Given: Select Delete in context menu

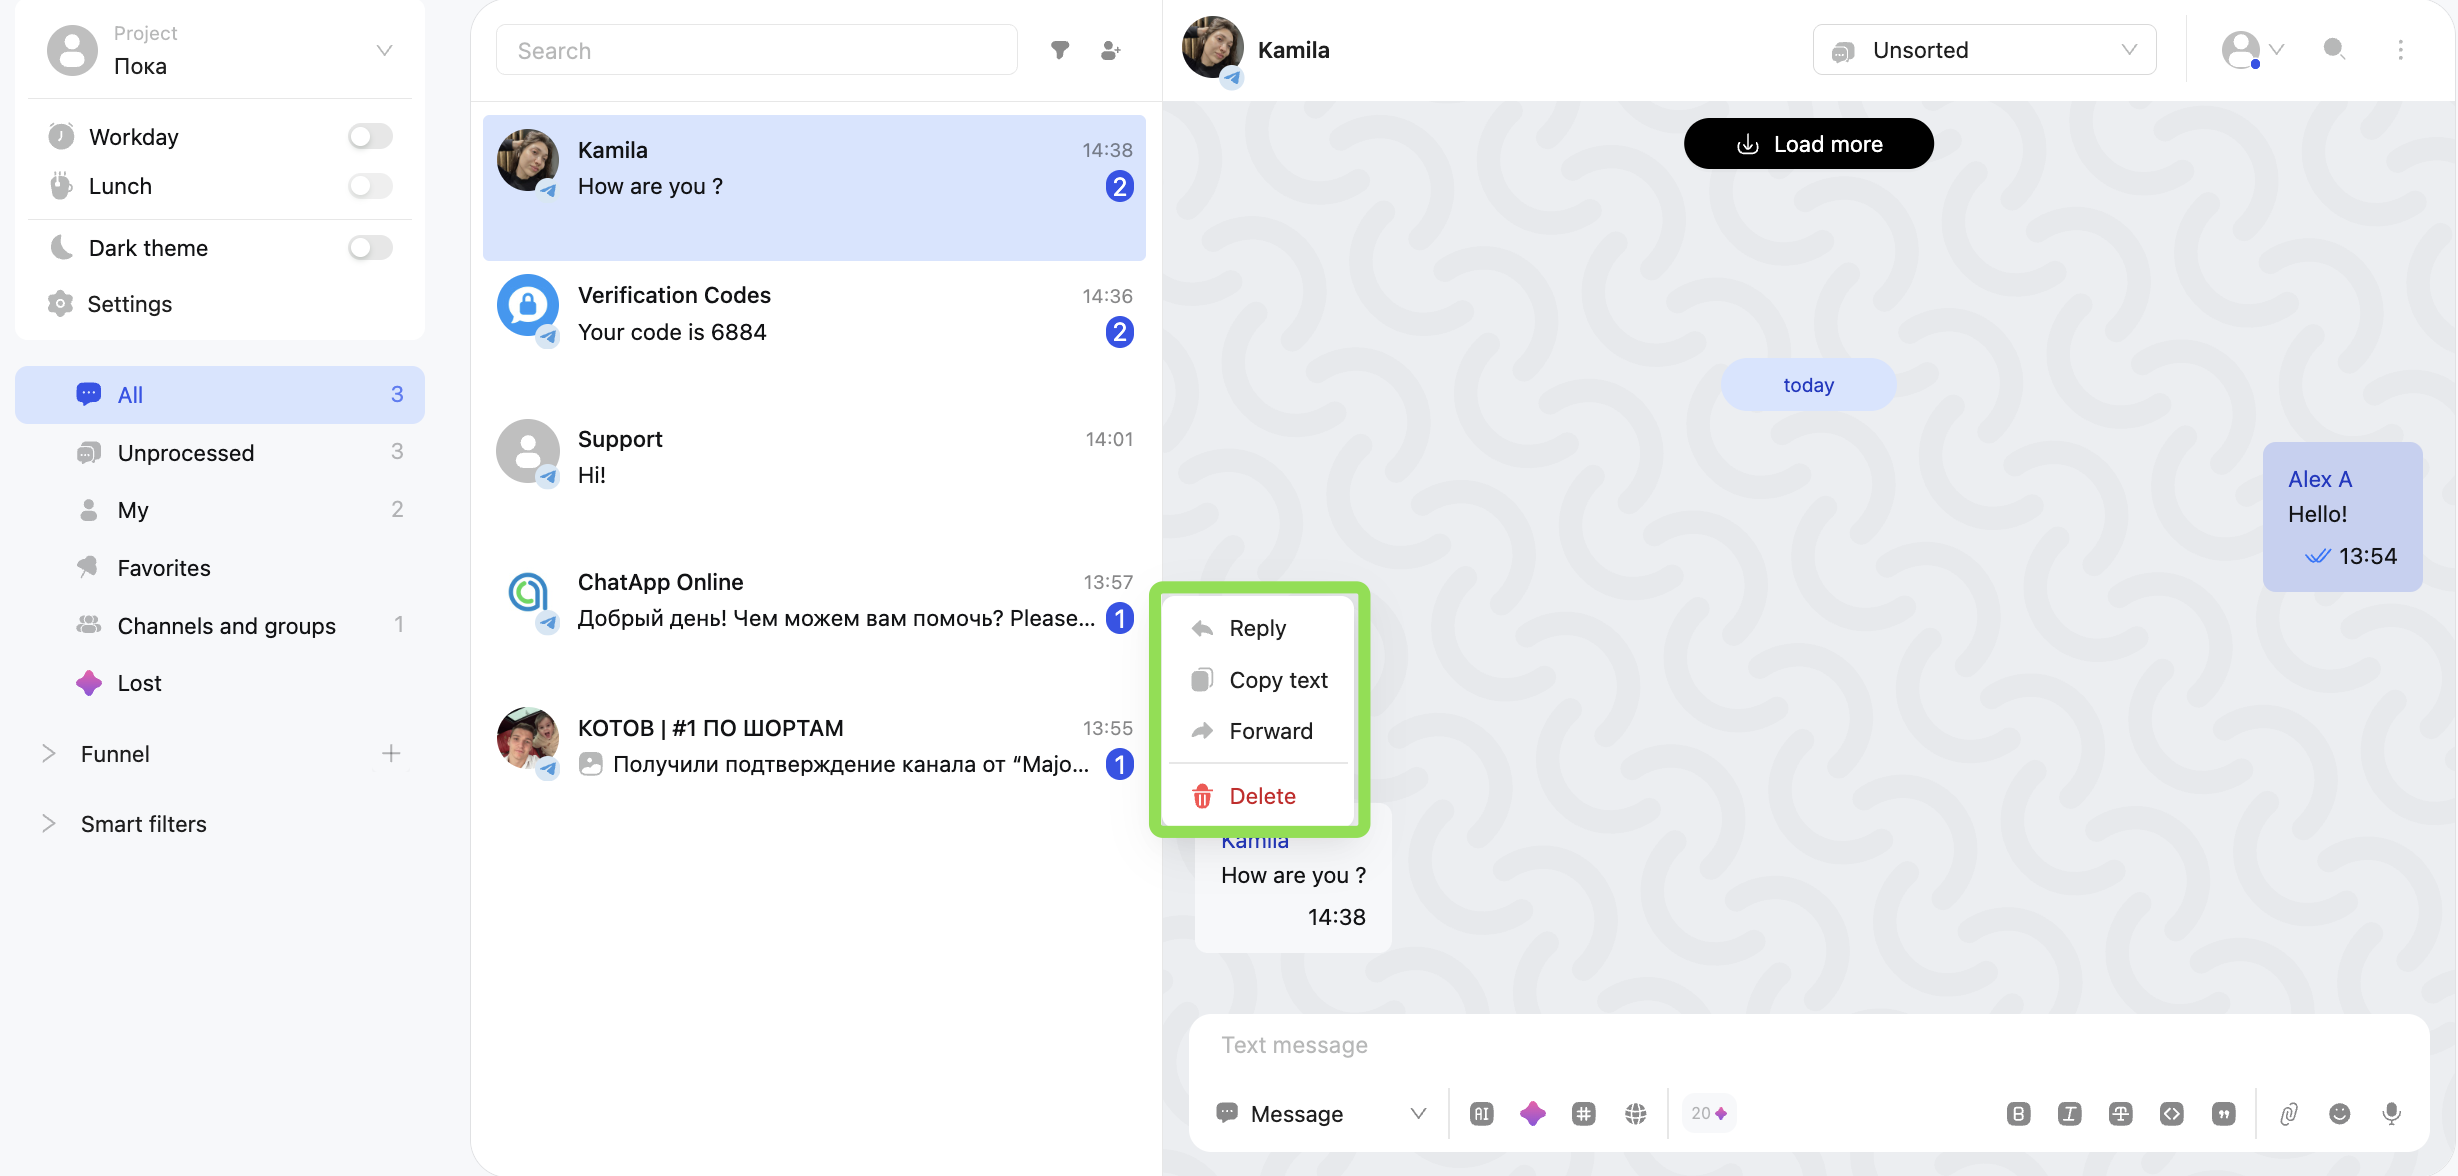Looking at the screenshot, I should pyautogui.click(x=1258, y=796).
